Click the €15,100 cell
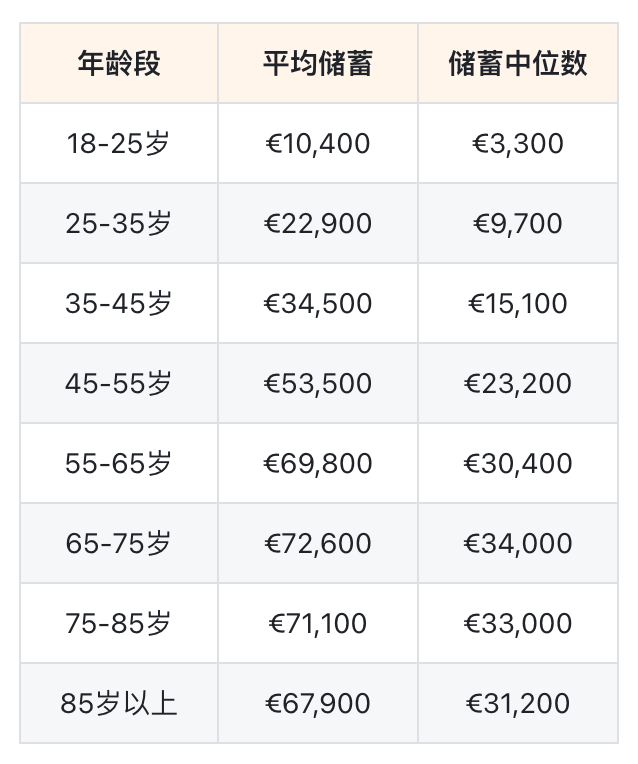This screenshot has width=638, height=764. pos(517,304)
